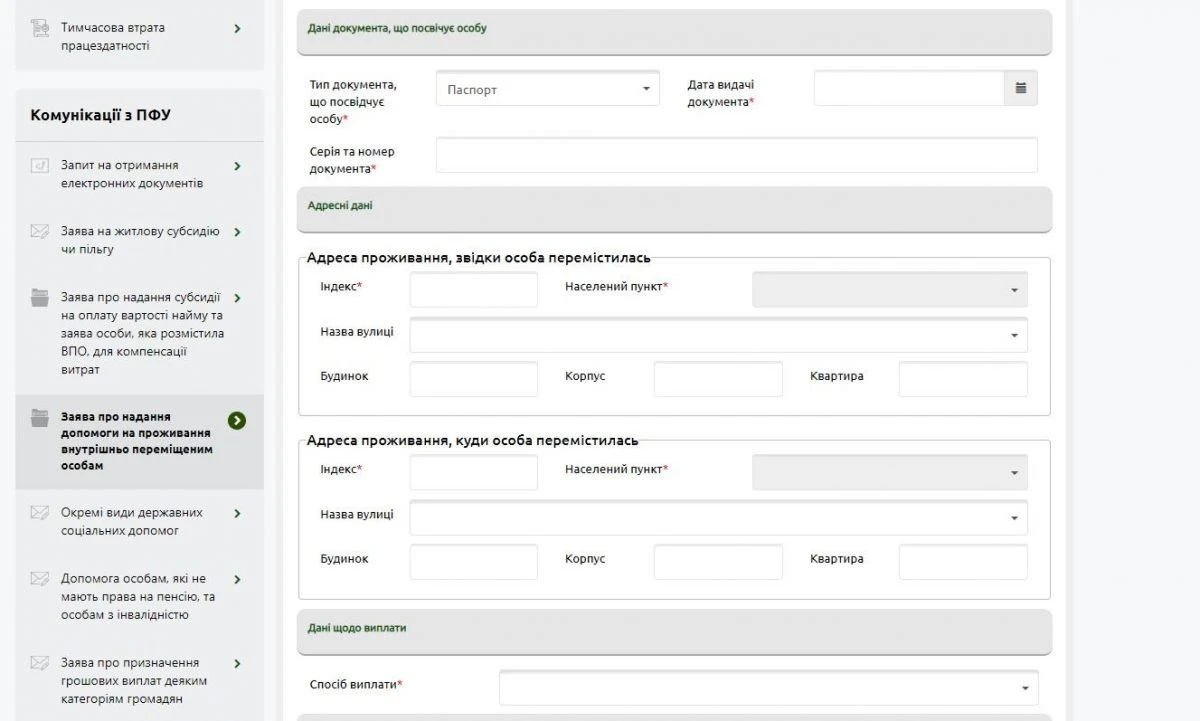This screenshot has width=1200, height=721.
Task: Click the document icon next to Тимчасова втрата працездатності
Action: [39, 28]
